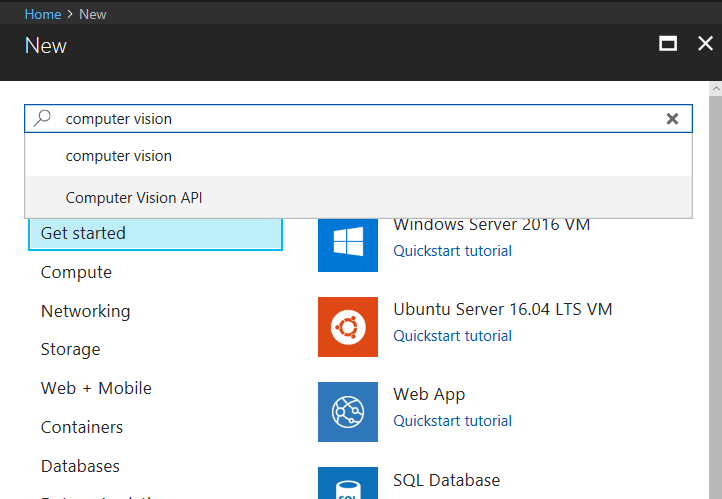The image size is (722, 499).
Task: Maximize the New blade
Action: (668, 44)
